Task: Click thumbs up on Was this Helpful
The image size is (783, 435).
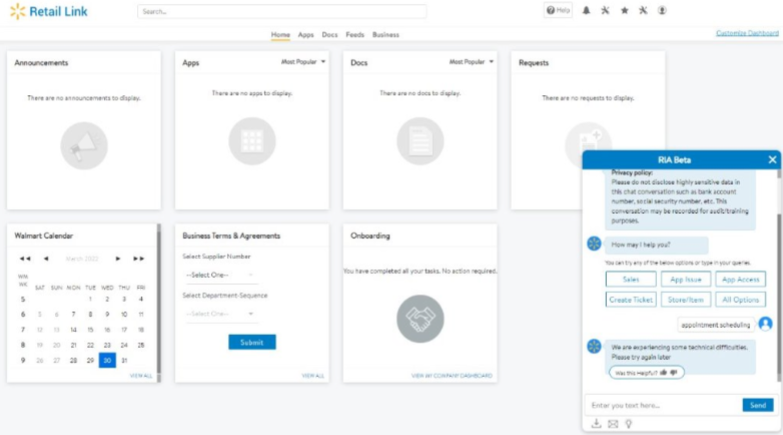Action: coord(663,373)
